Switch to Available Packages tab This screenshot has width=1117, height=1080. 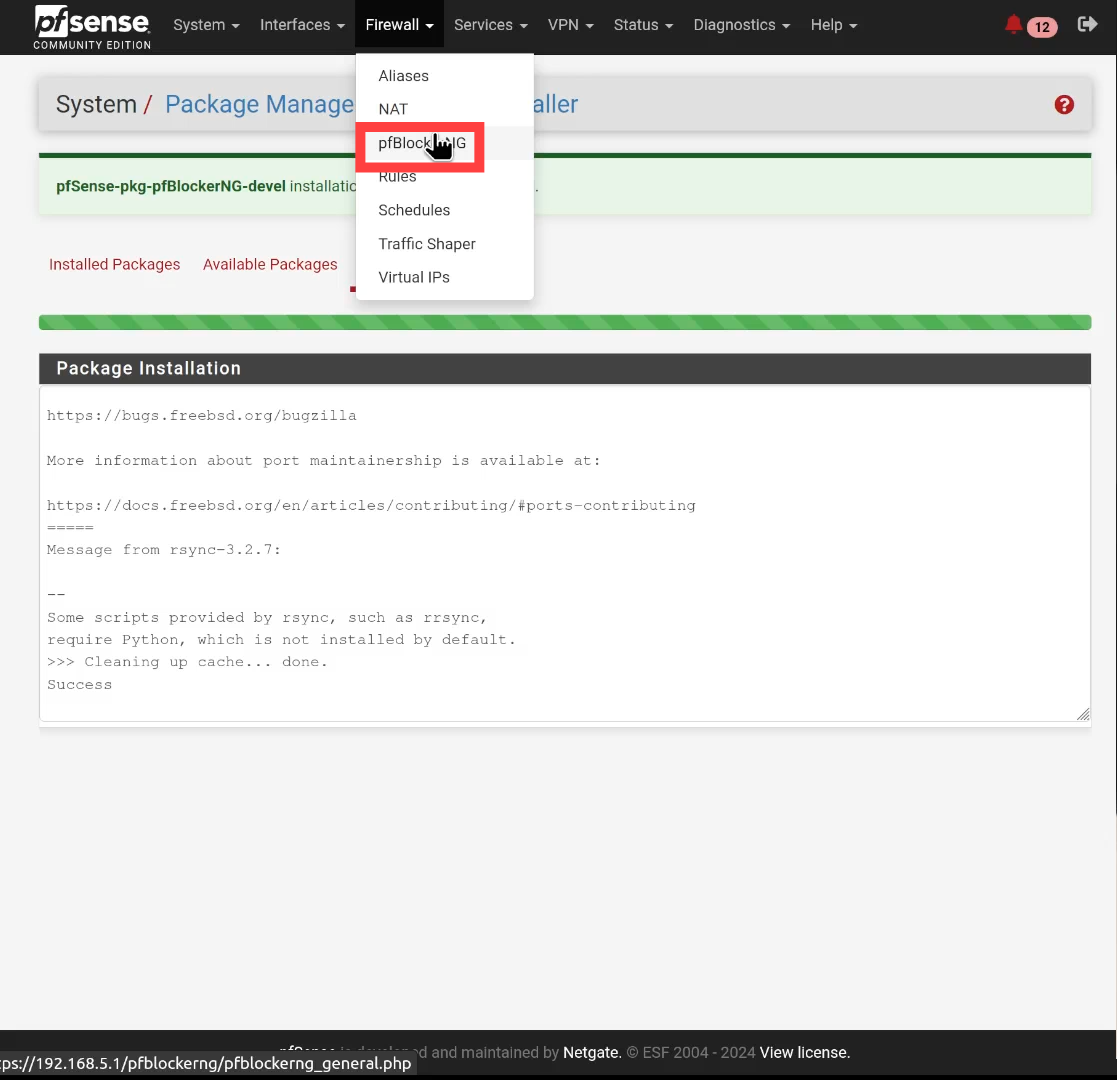coord(270,264)
